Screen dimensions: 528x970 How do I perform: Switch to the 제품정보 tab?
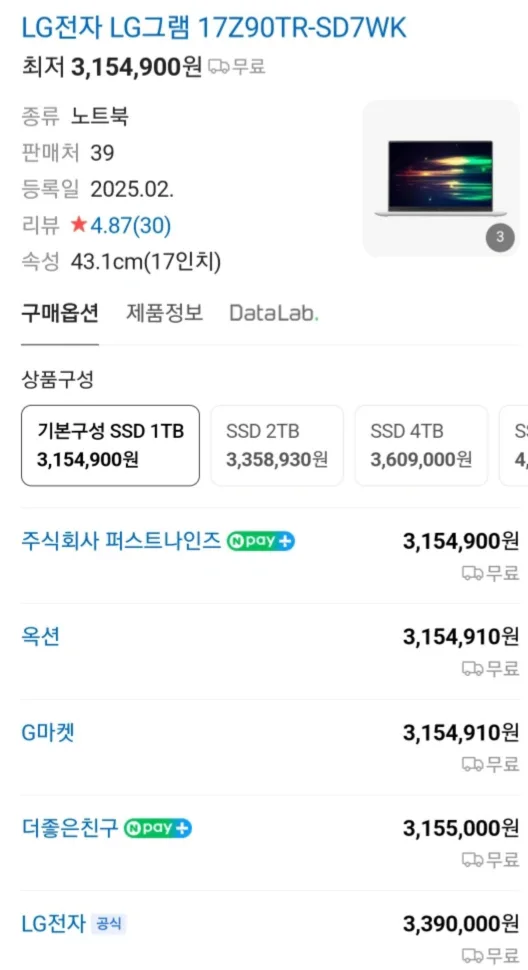[164, 313]
